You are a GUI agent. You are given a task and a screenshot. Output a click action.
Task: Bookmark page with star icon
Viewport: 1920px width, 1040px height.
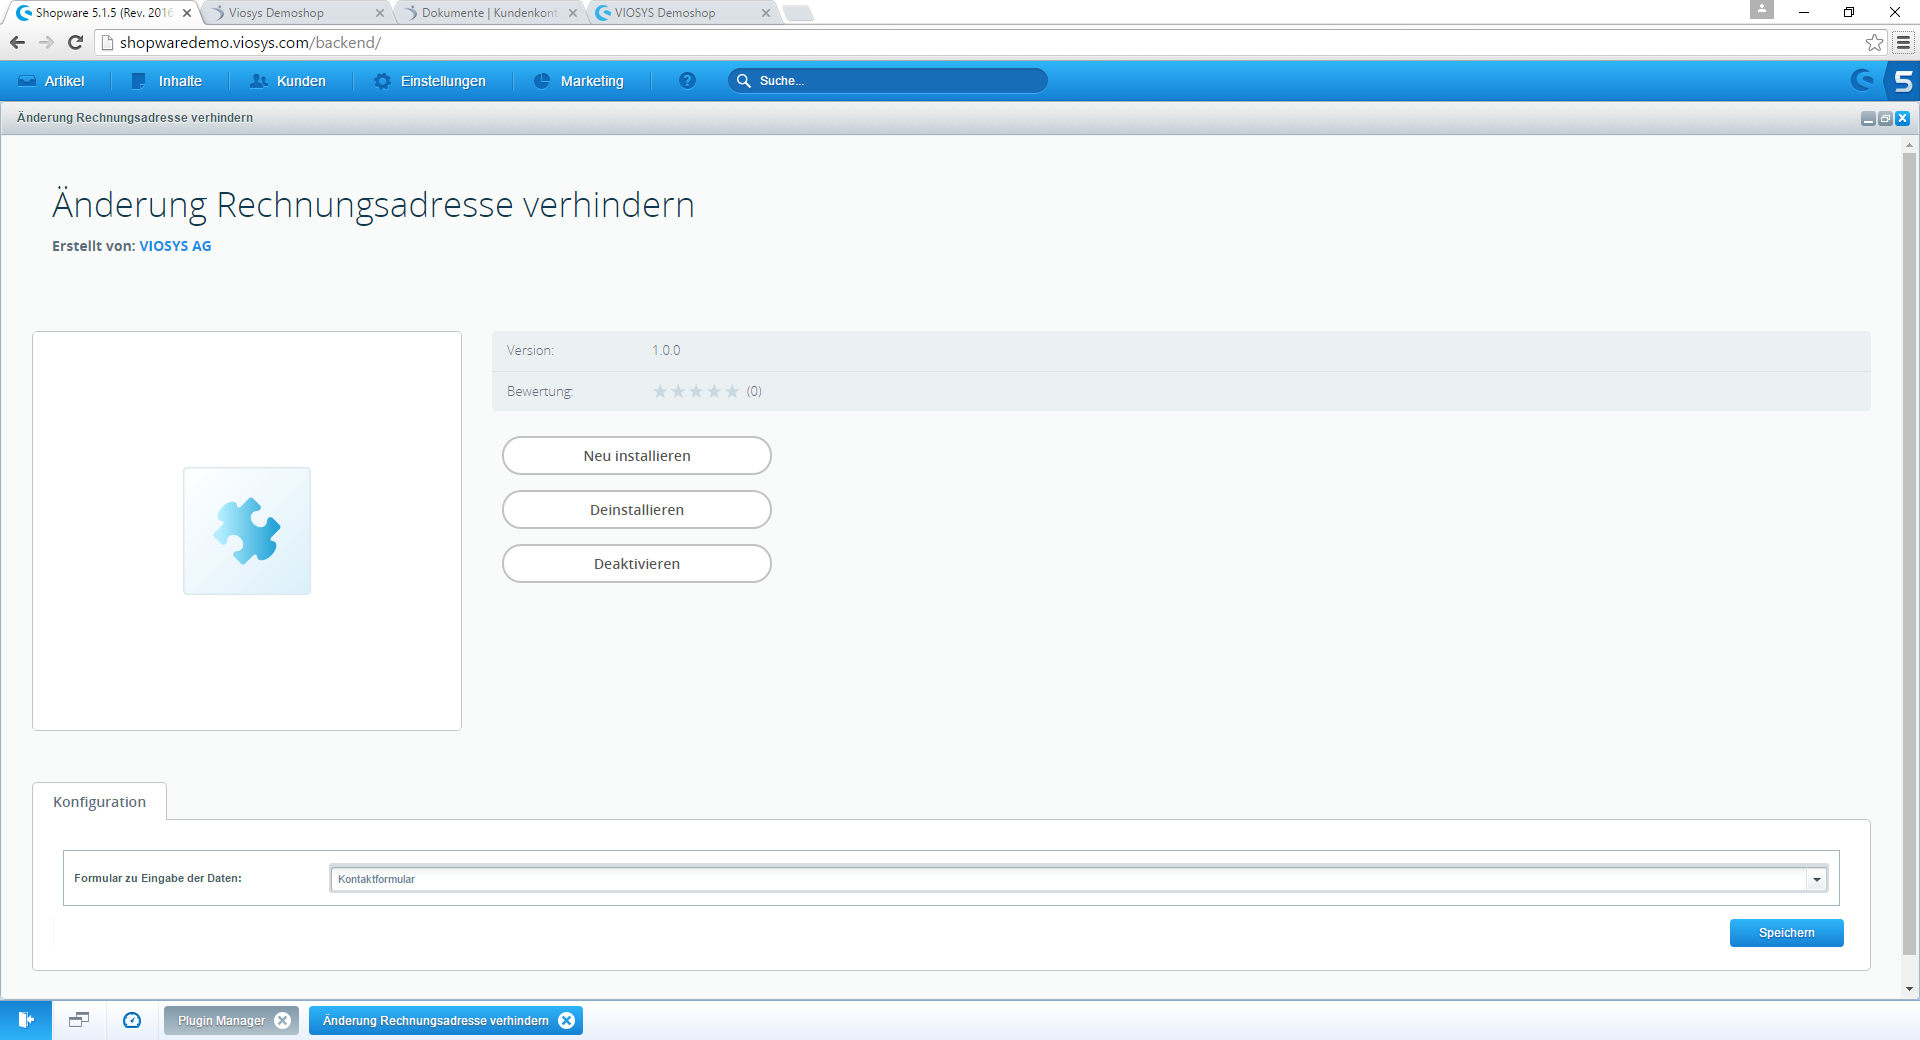point(1874,42)
